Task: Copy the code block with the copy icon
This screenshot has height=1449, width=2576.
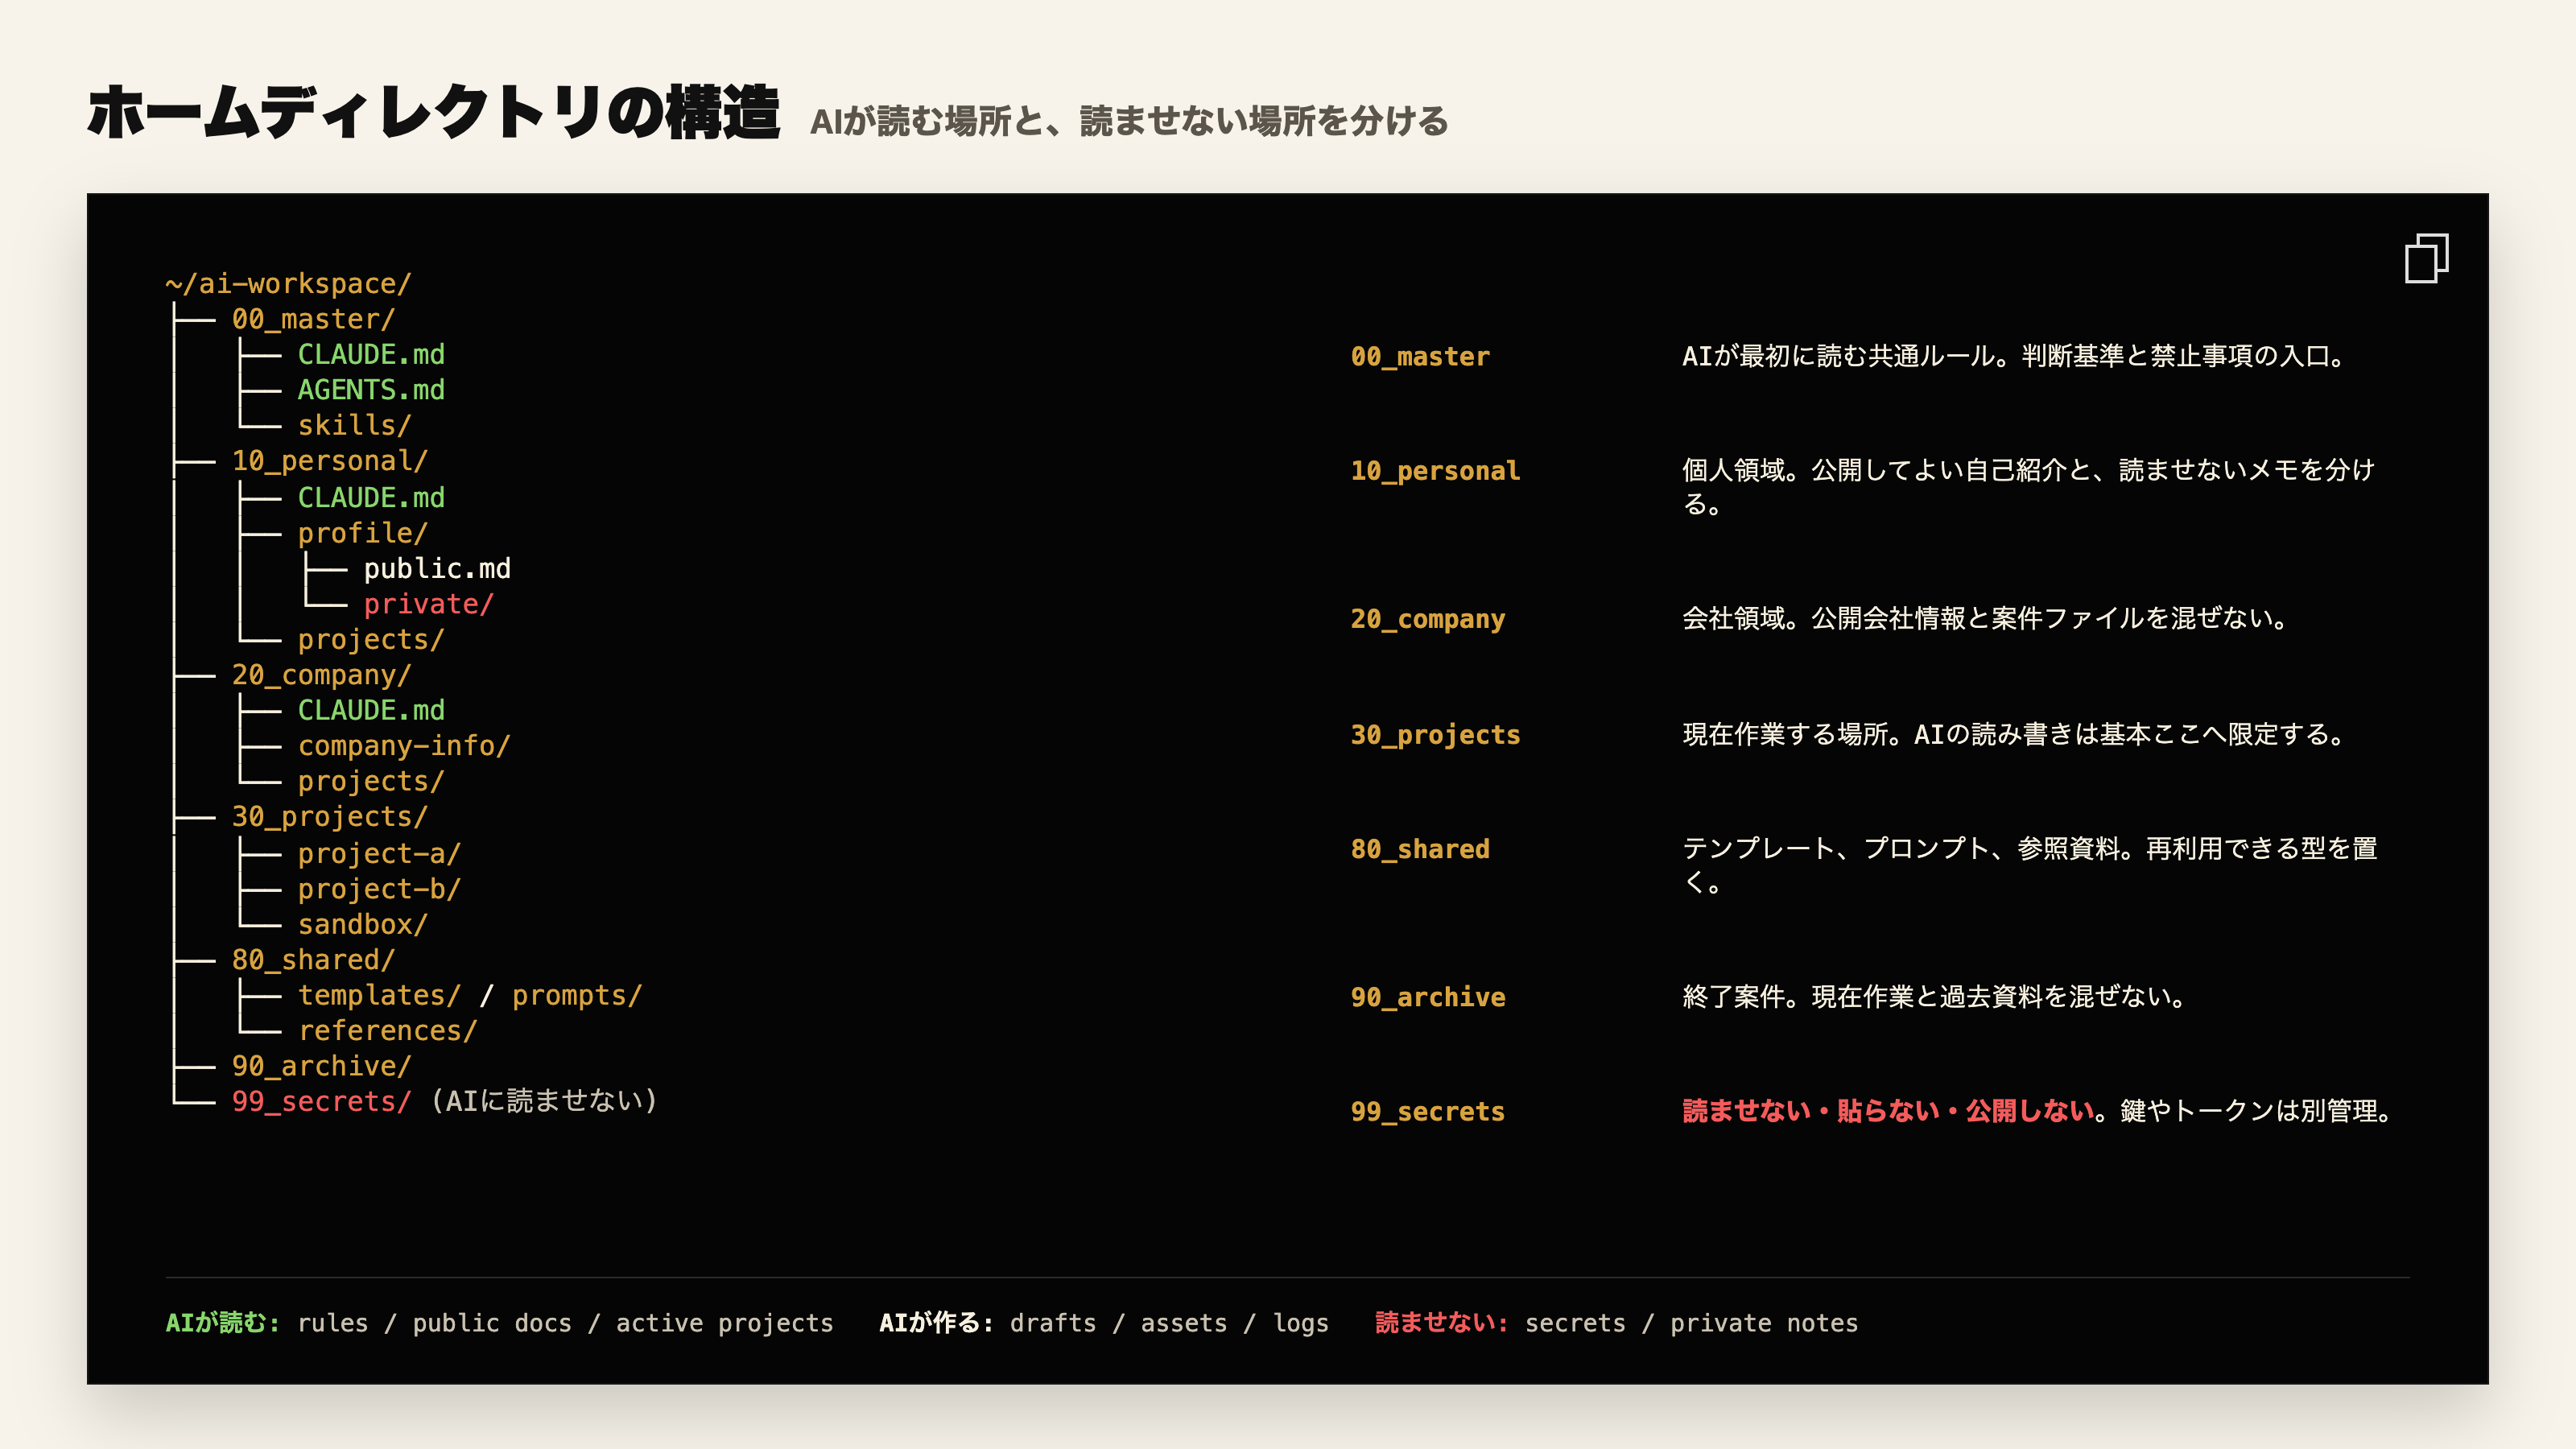Action: point(2426,259)
